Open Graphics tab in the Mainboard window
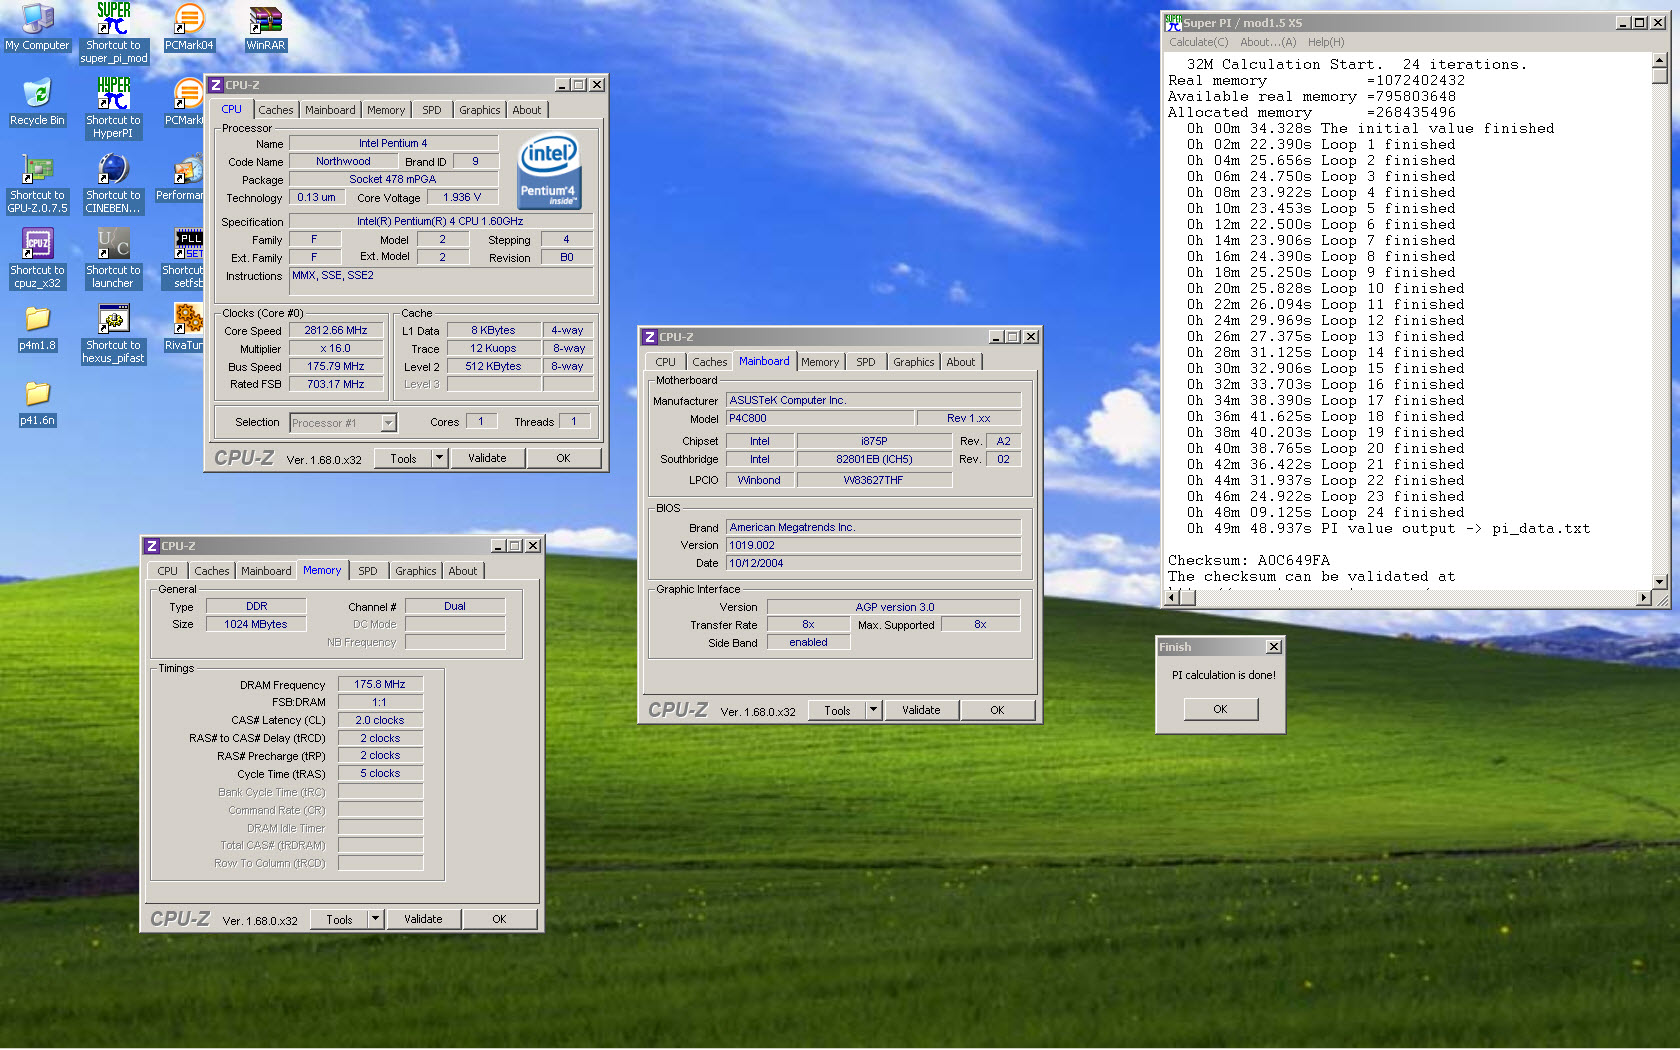This screenshot has width=1680, height=1050. pos(913,362)
